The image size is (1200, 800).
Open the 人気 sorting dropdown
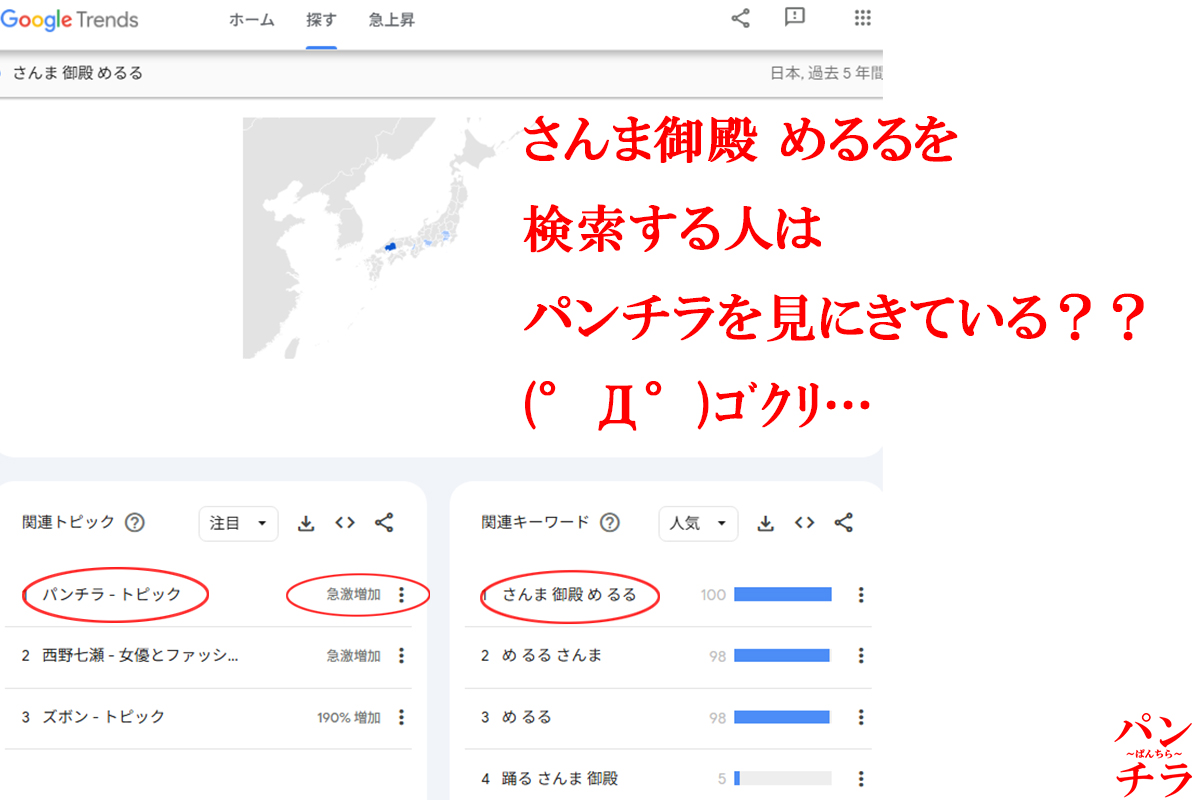[697, 522]
